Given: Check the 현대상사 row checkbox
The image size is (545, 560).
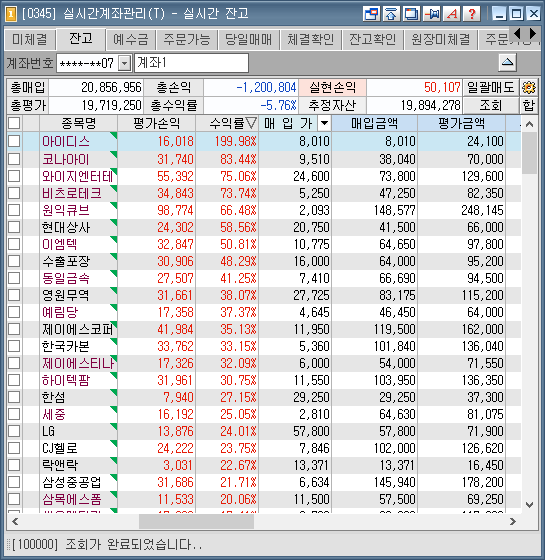Looking at the screenshot, I should pyautogui.click(x=14, y=227).
